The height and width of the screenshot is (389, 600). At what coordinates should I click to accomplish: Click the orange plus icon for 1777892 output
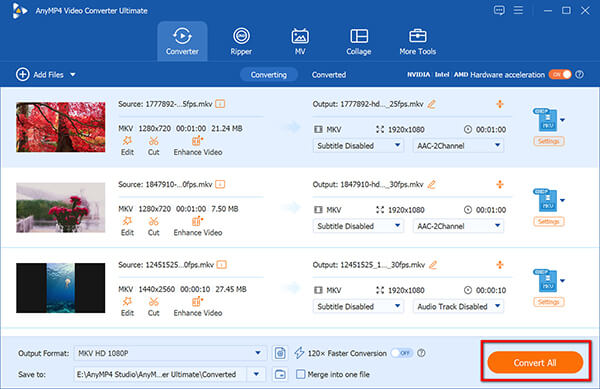click(x=500, y=104)
